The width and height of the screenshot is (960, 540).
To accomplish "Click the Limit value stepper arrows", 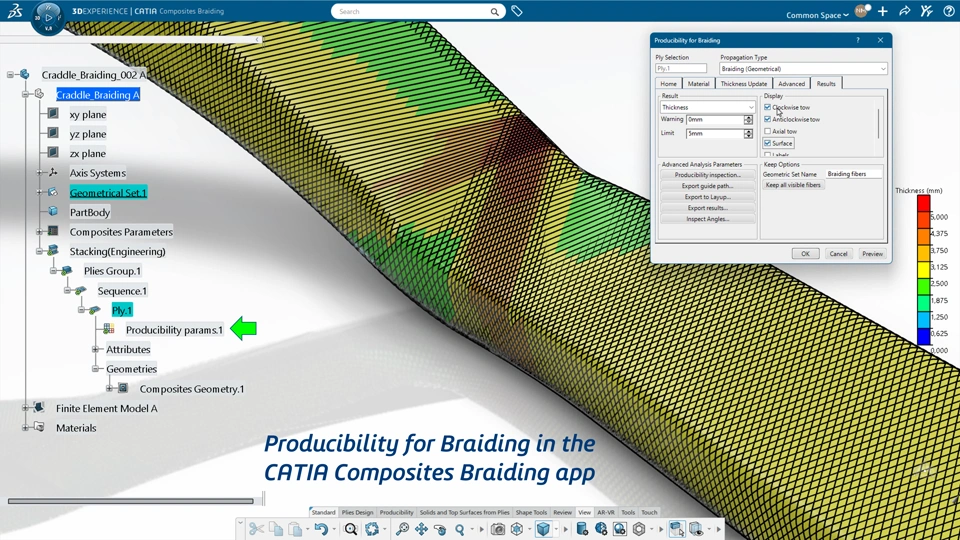I will coord(748,133).
